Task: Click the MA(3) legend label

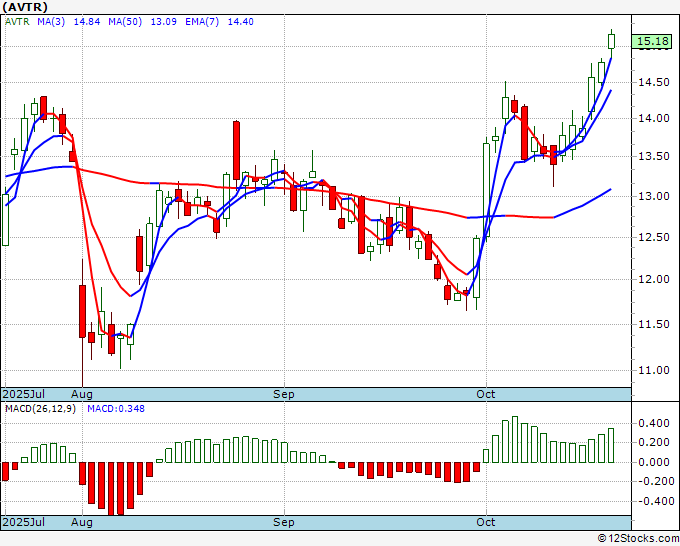Action: point(51,22)
